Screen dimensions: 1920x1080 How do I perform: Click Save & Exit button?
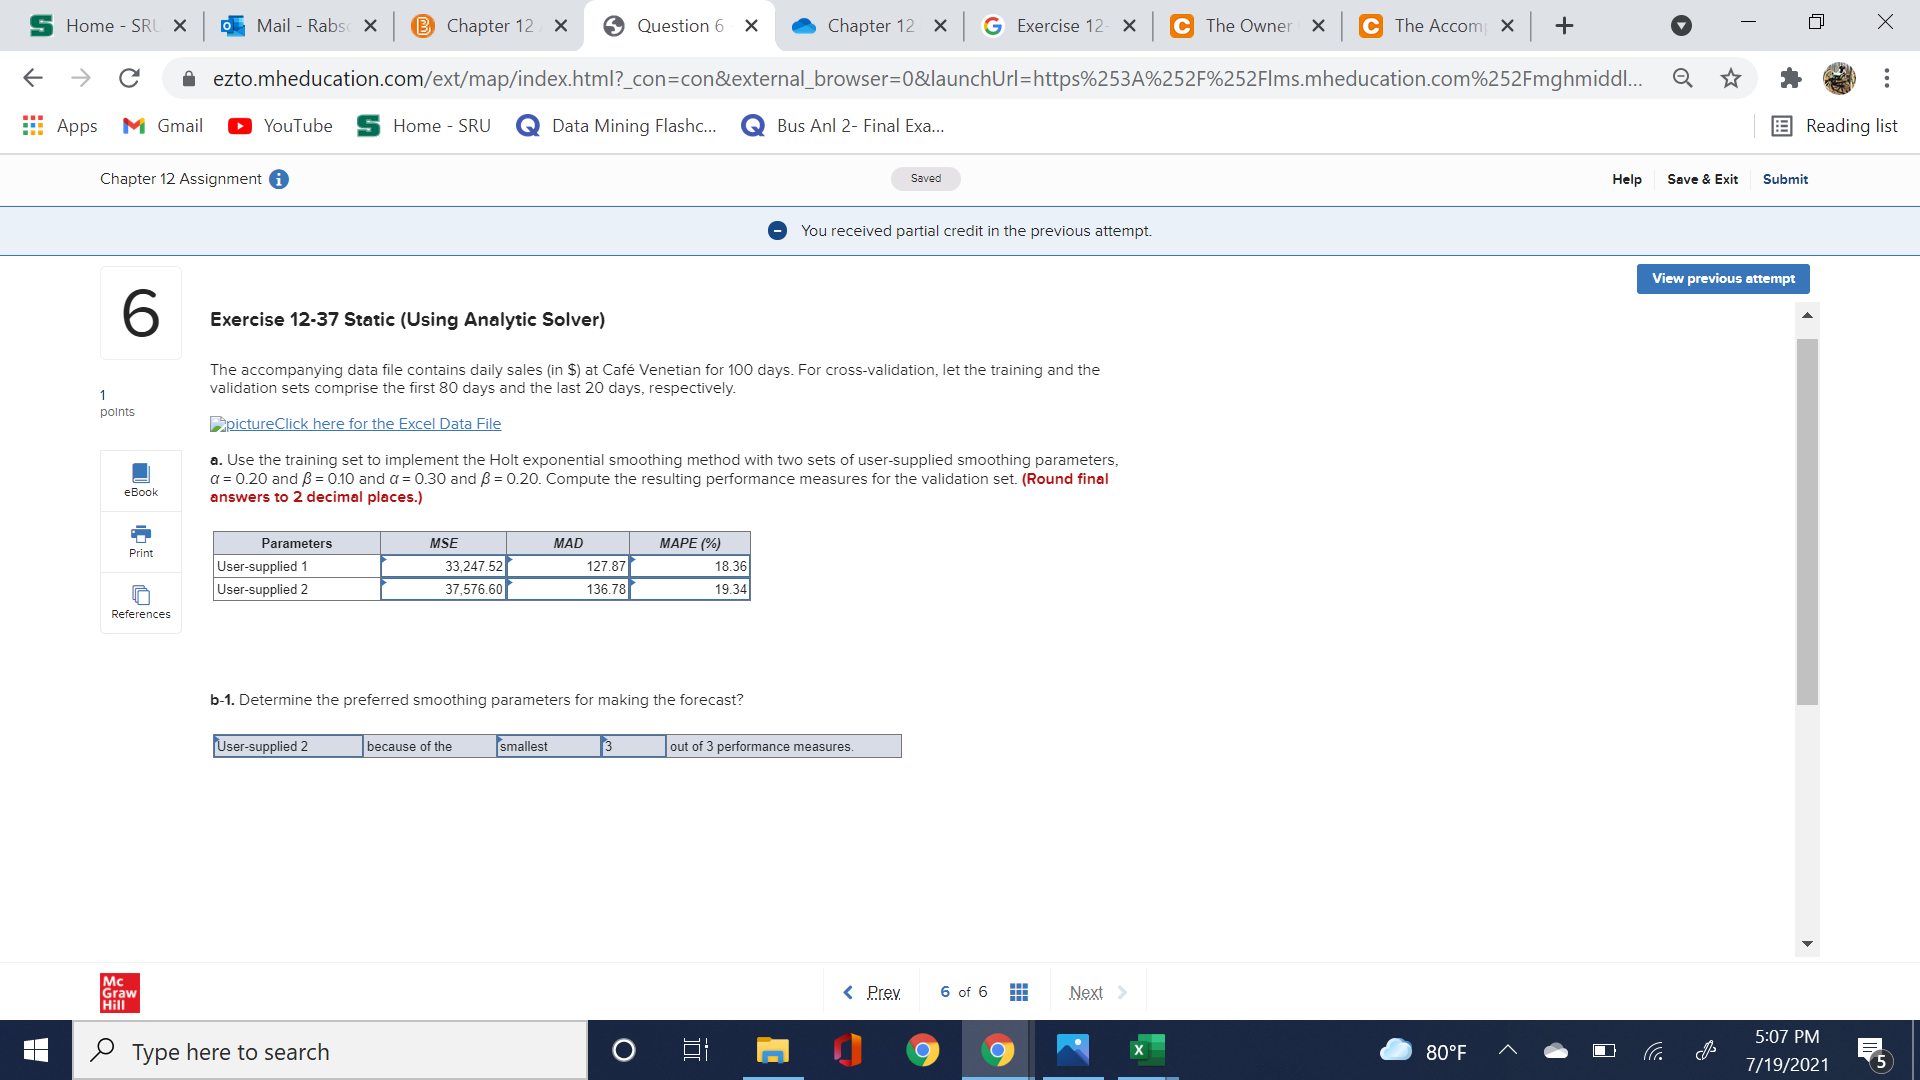tap(1702, 178)
